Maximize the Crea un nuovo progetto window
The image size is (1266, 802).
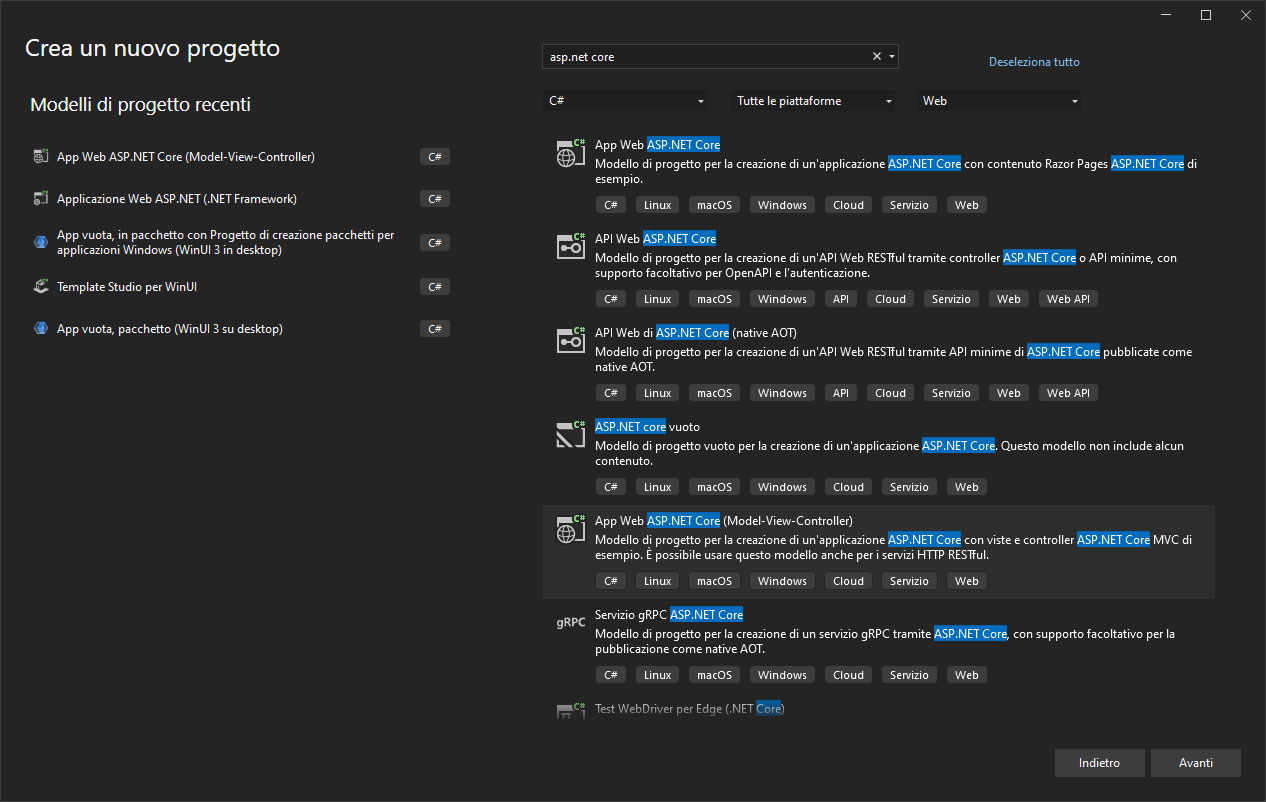coord(1206,15)
